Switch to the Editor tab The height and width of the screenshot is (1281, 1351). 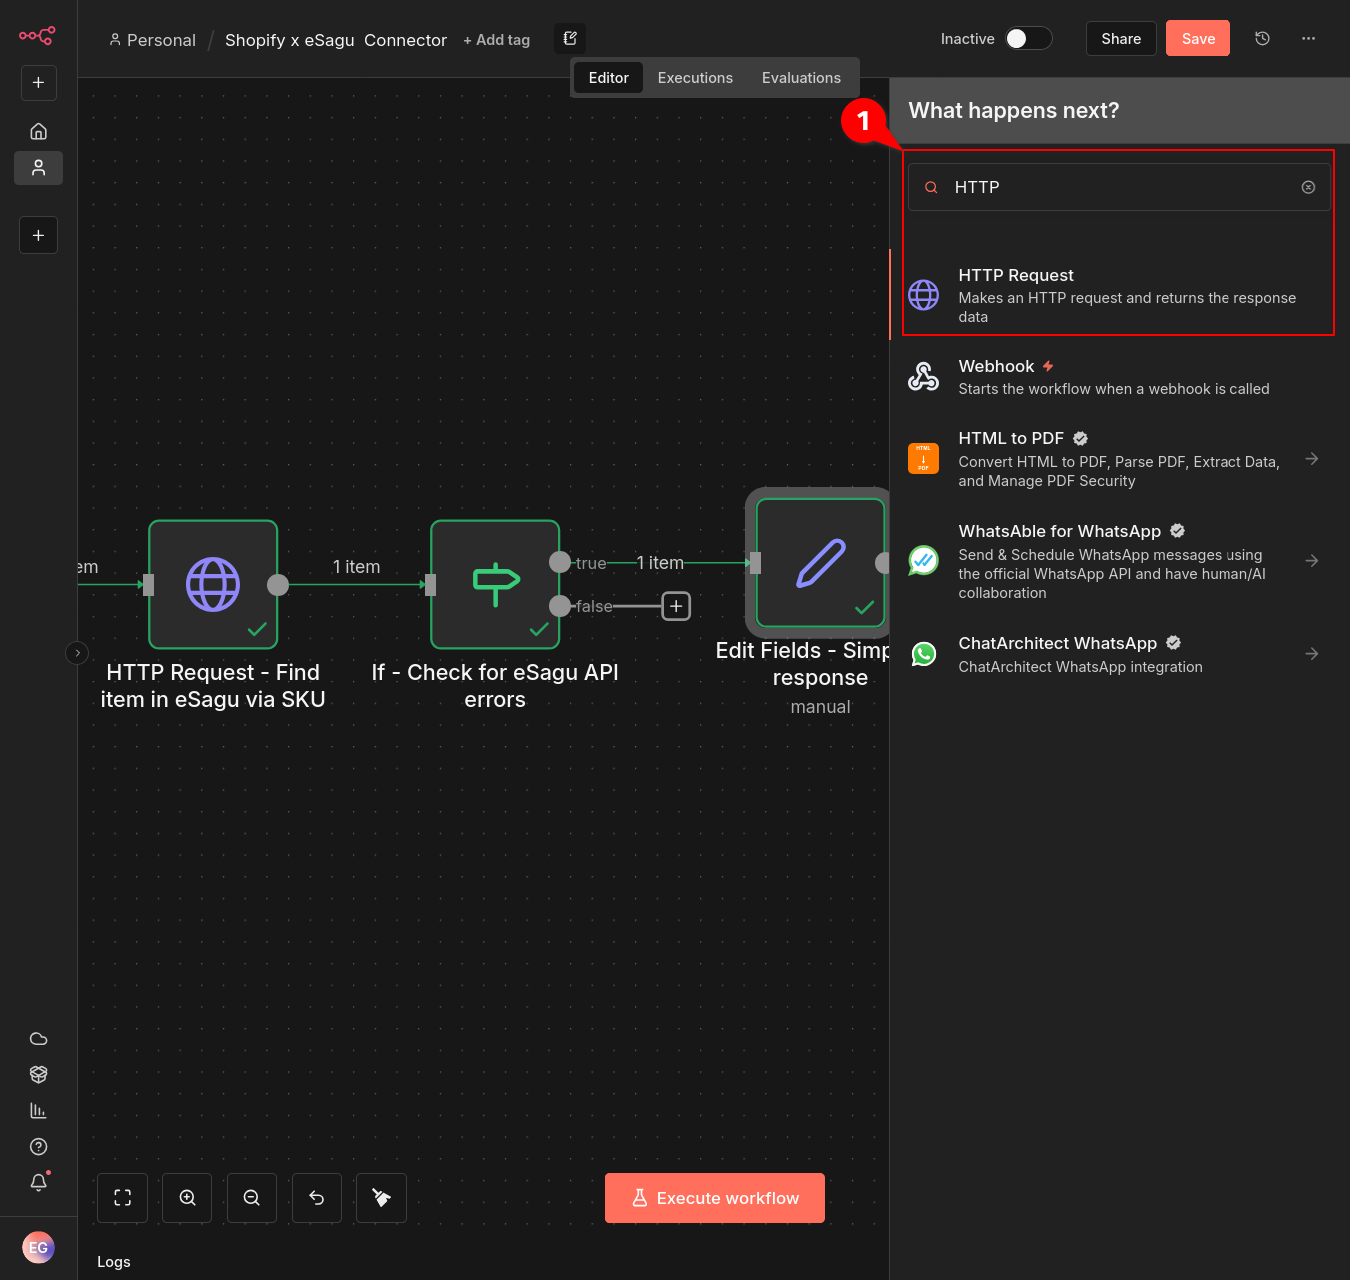pos(608,78)
